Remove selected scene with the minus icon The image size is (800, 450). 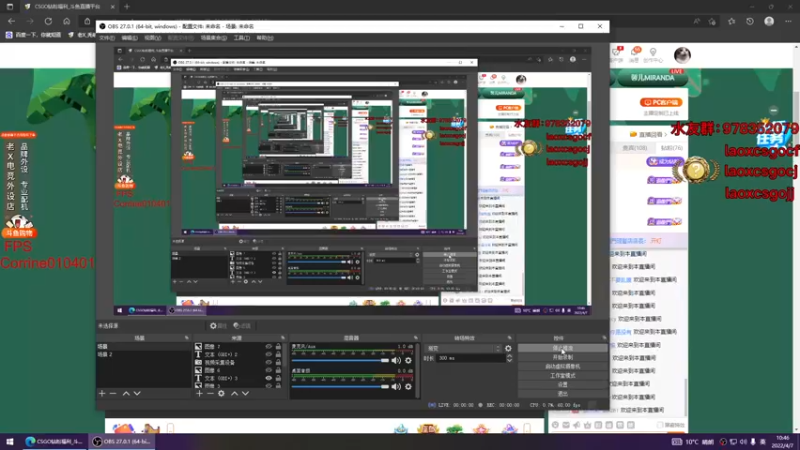pos(113,393)
